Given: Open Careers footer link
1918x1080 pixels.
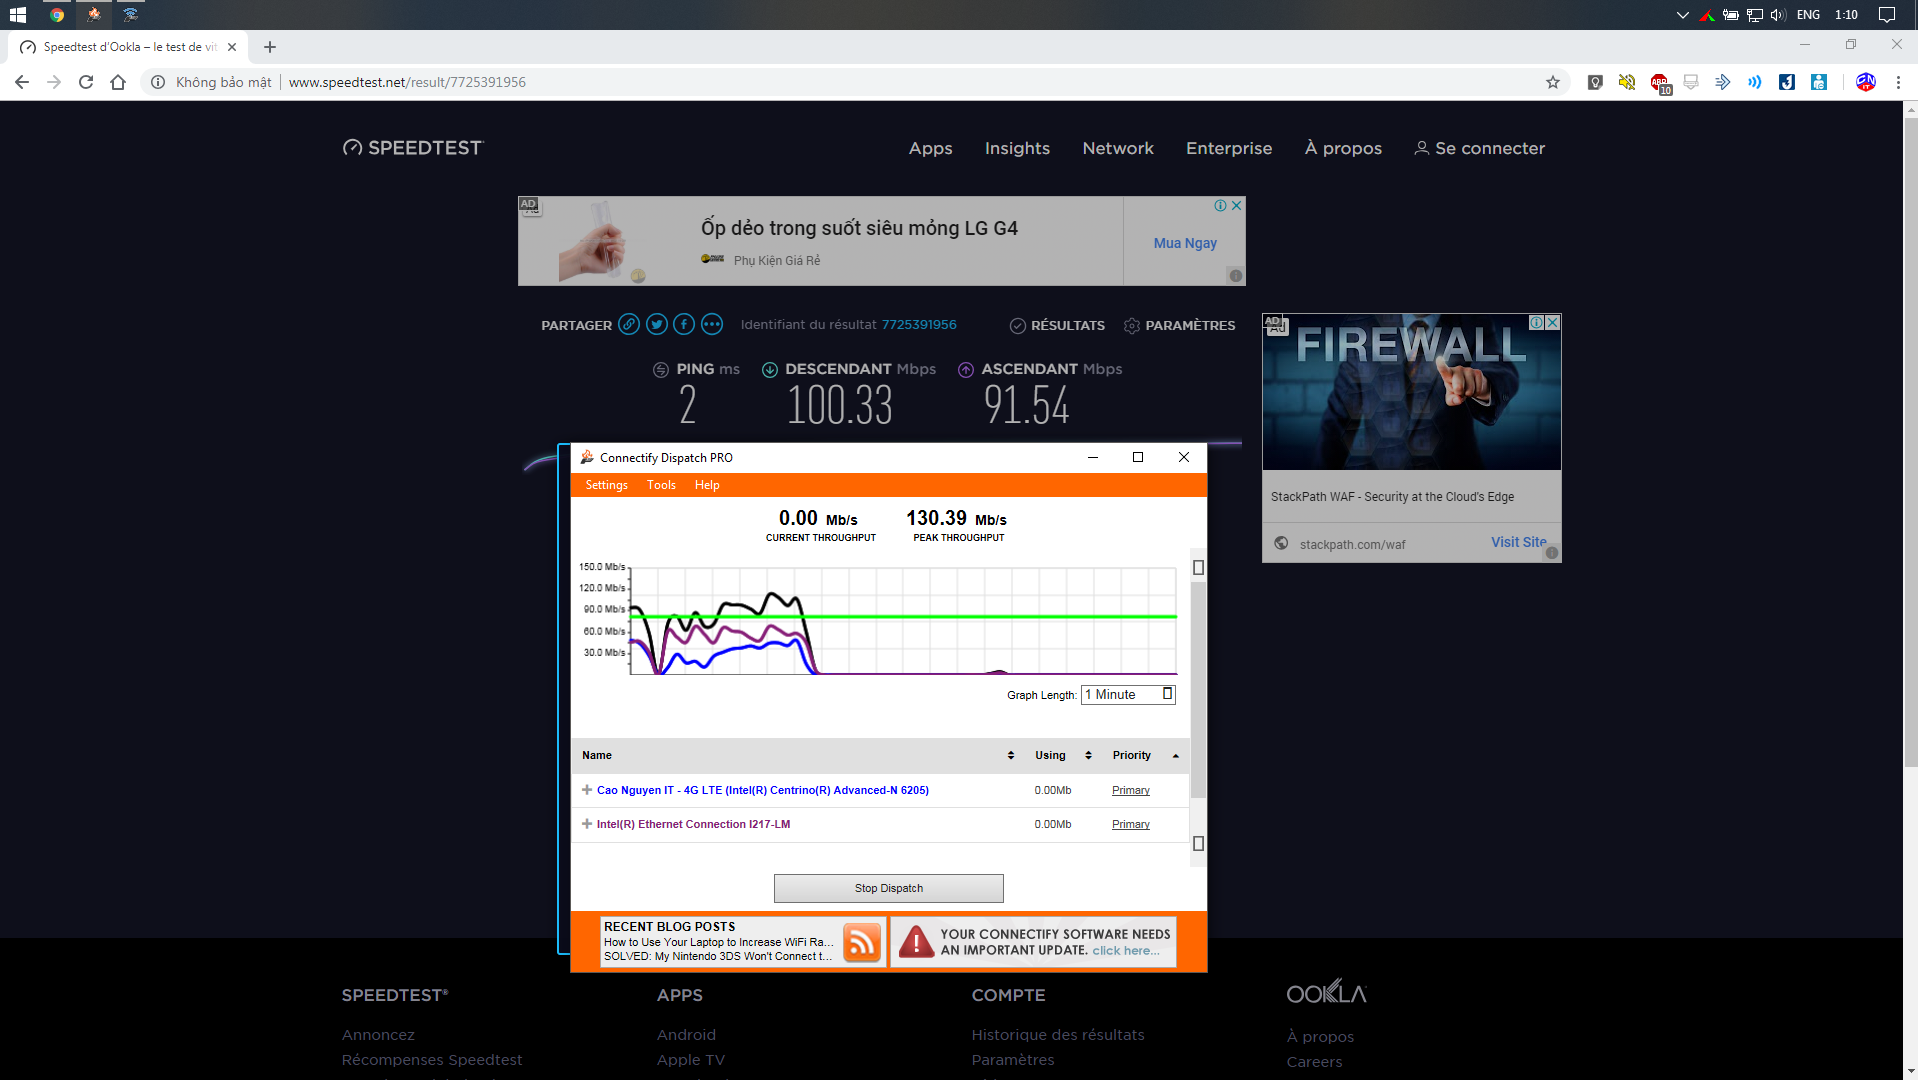Looking at the screenshot, I should [x=1314, y=1061].
